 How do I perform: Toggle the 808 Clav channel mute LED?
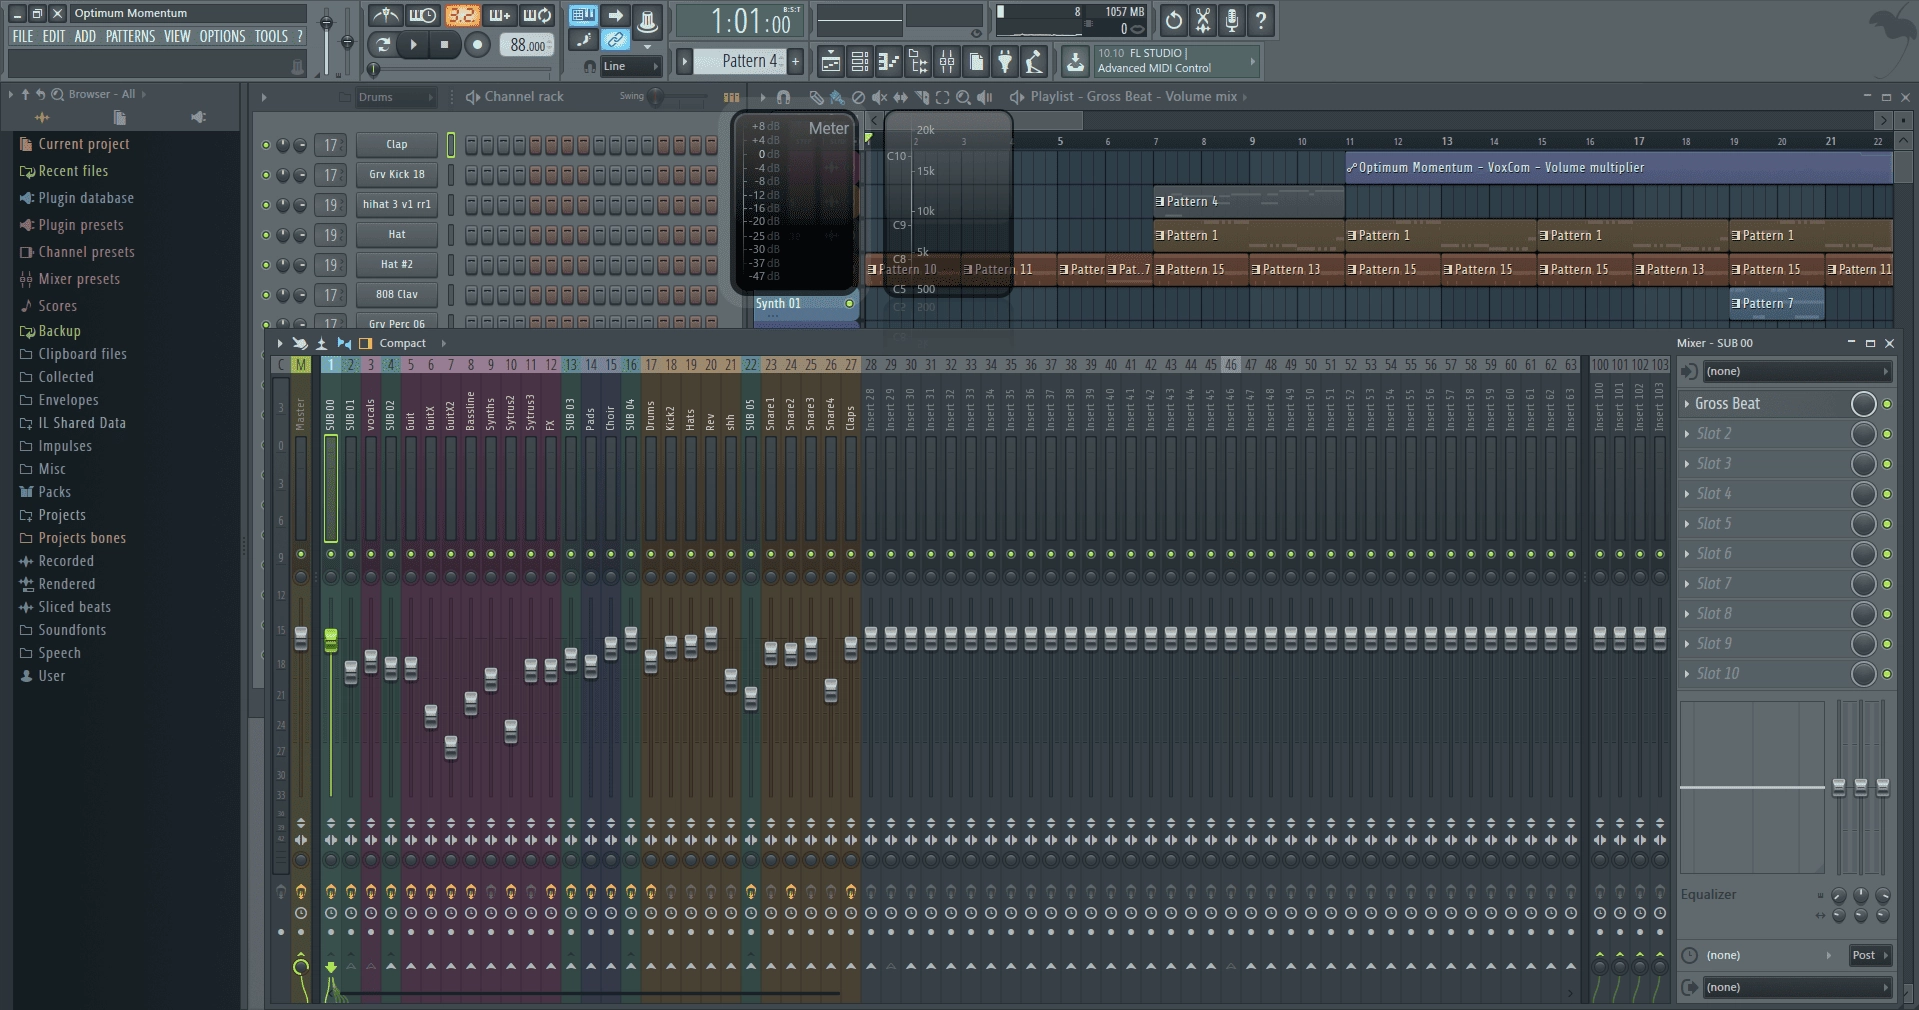click(x=265, y=295)
